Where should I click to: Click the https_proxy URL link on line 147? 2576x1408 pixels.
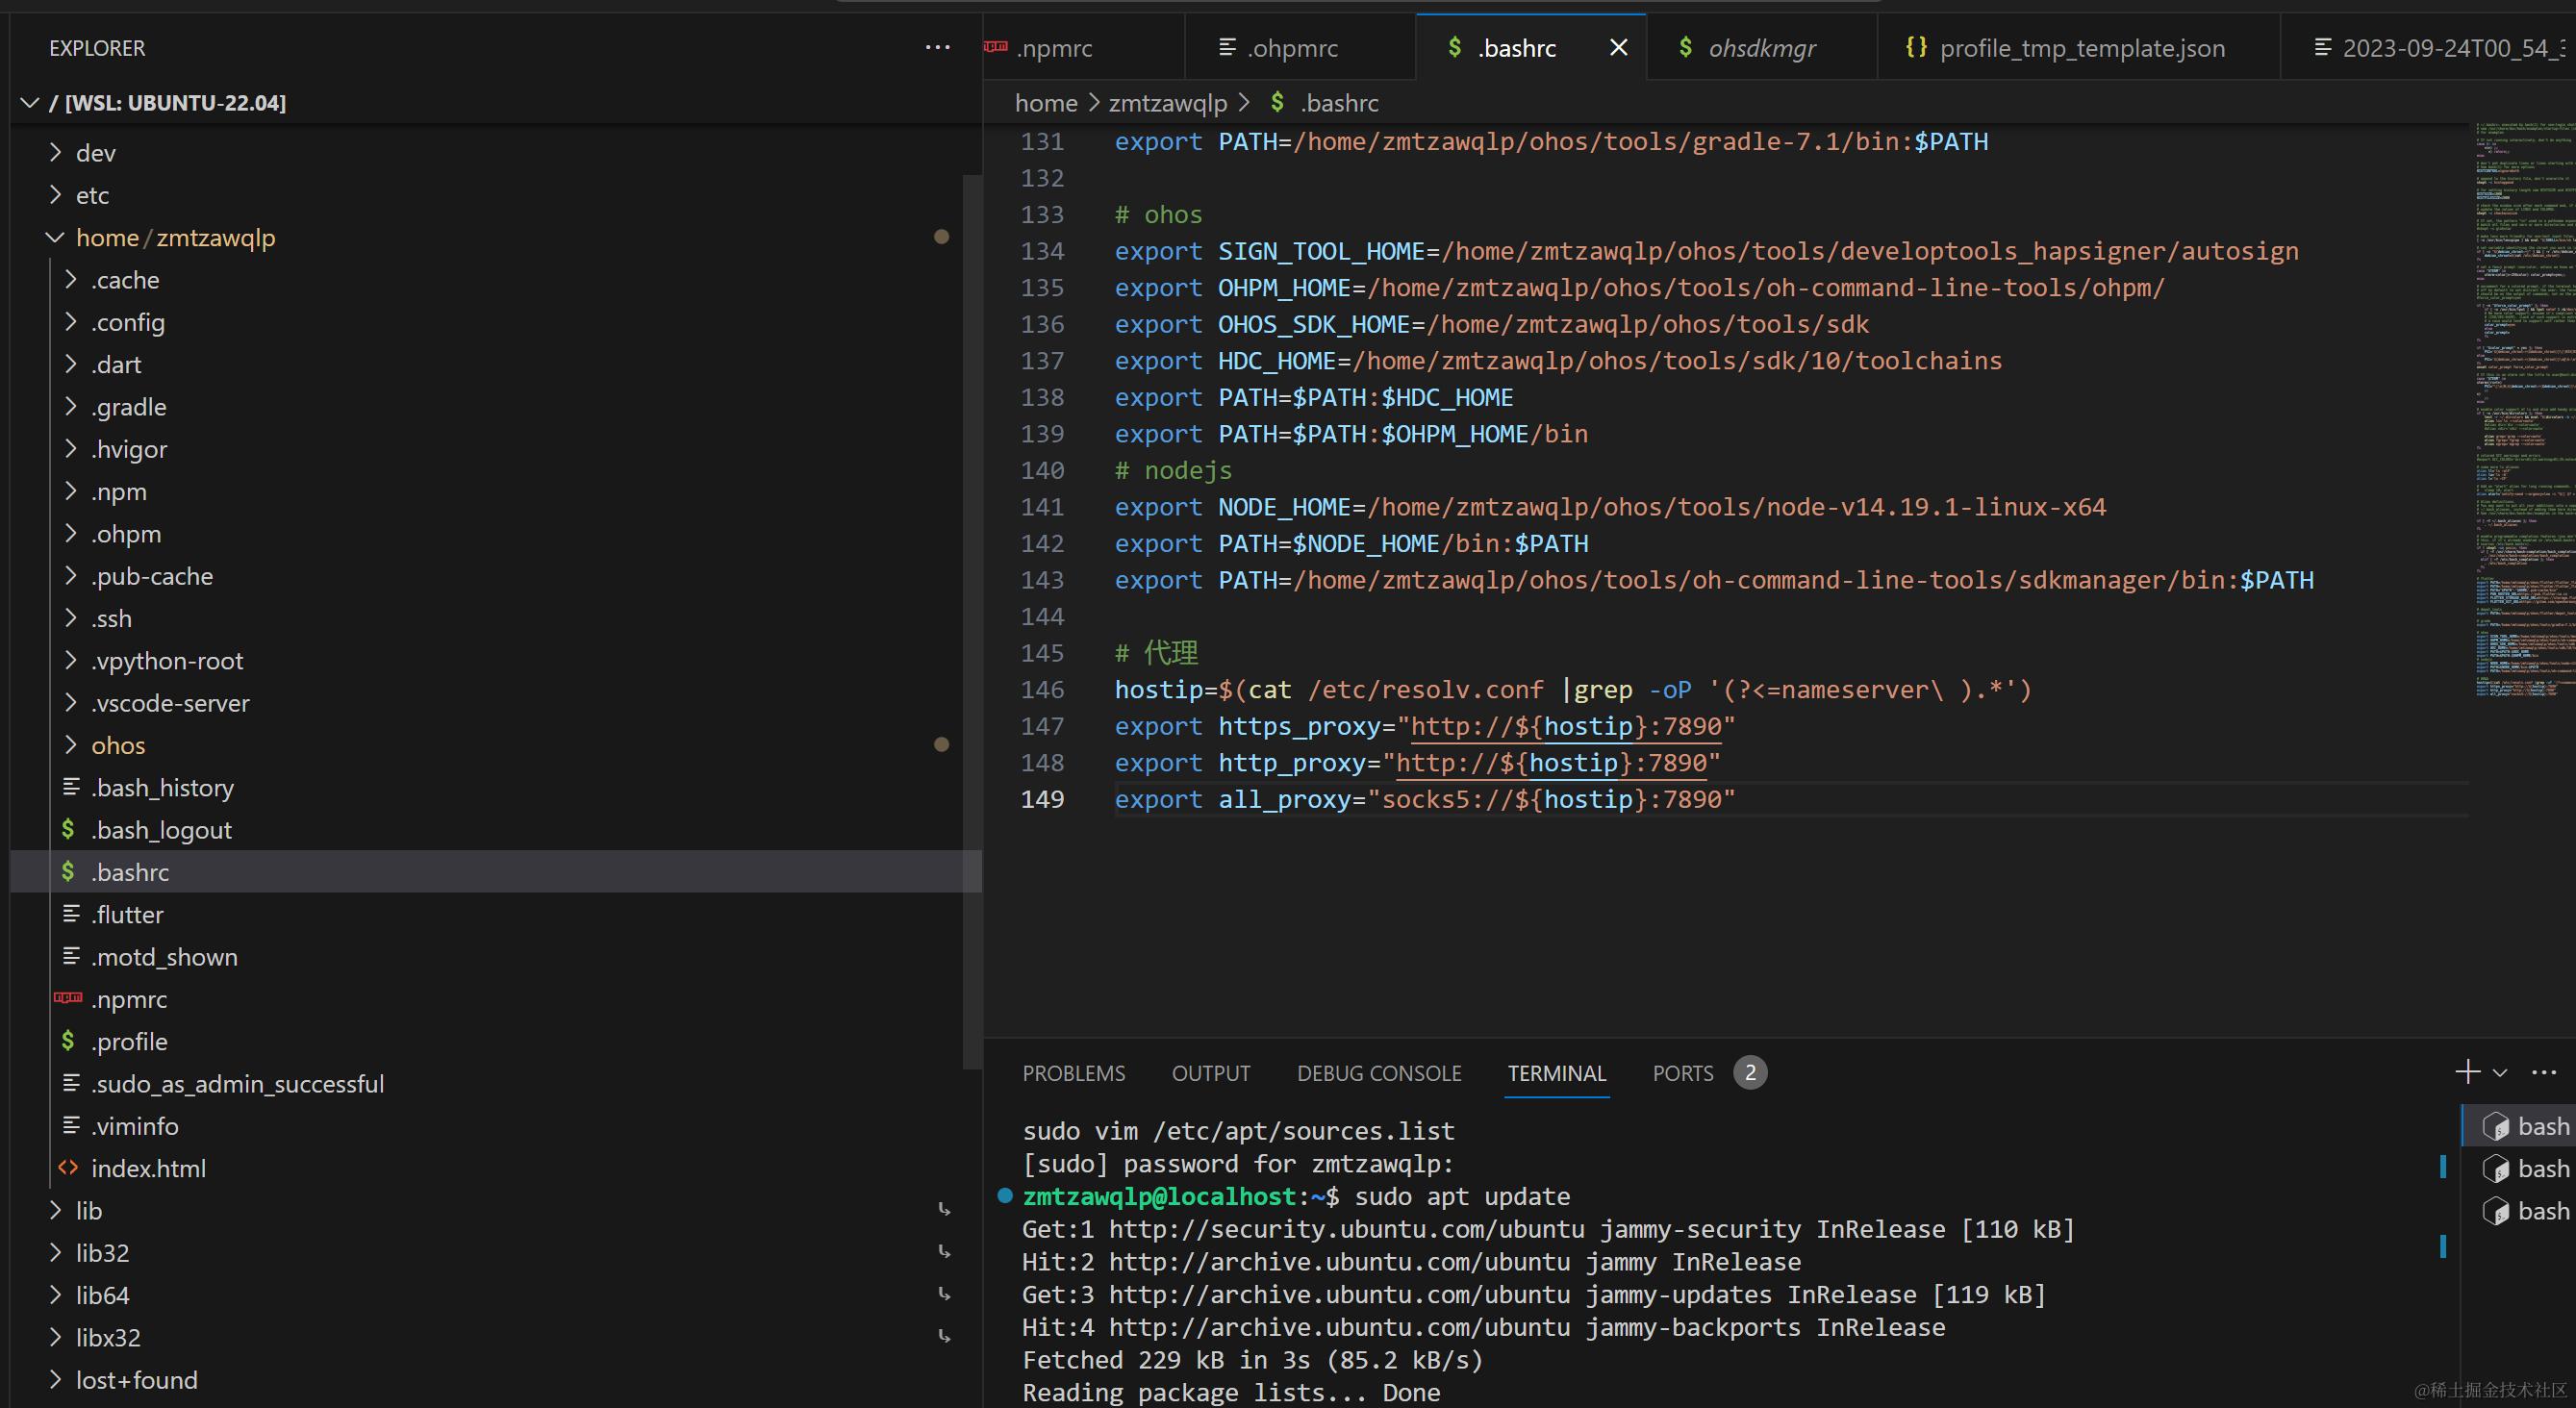[1565, 726]
